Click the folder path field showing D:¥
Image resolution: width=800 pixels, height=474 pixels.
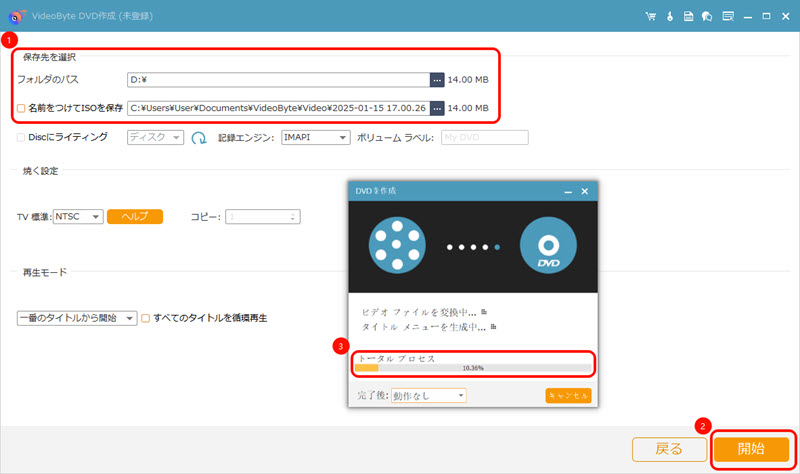(x=279, y=80)
